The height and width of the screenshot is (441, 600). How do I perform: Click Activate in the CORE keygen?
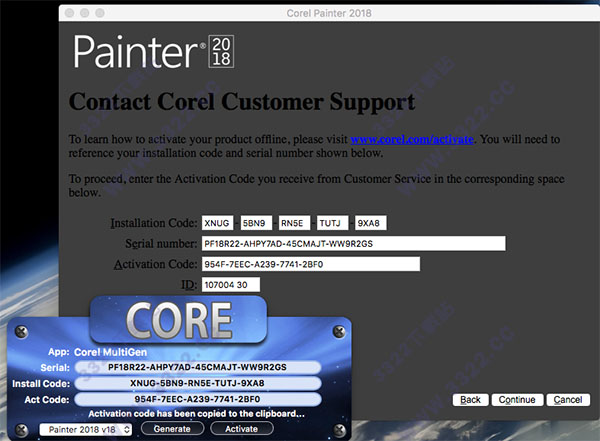241,429
